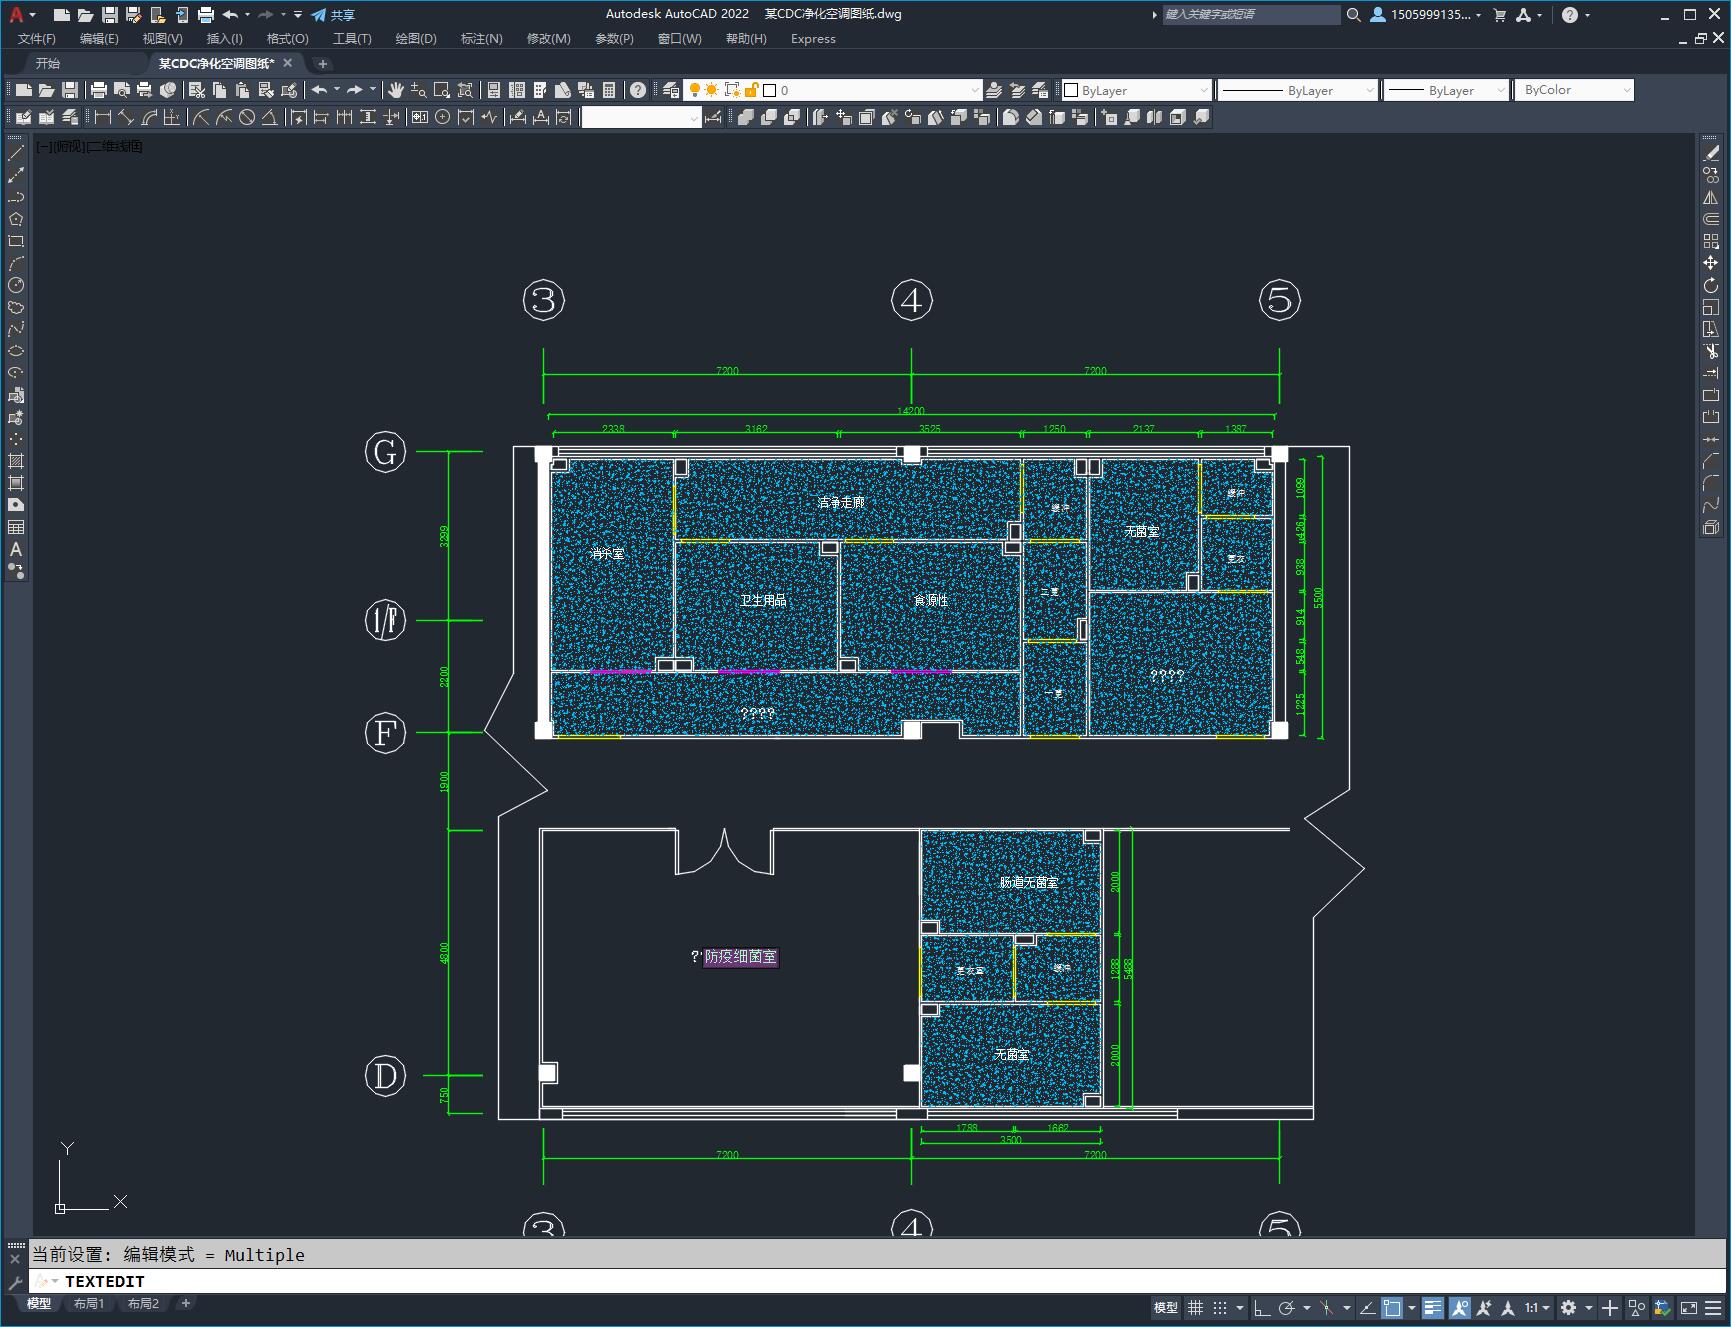Viewport: 1731px width, 1327px height.
Task: Select the Multiline Text A tool
Action: pyautogui.click(x=16, y=549)
